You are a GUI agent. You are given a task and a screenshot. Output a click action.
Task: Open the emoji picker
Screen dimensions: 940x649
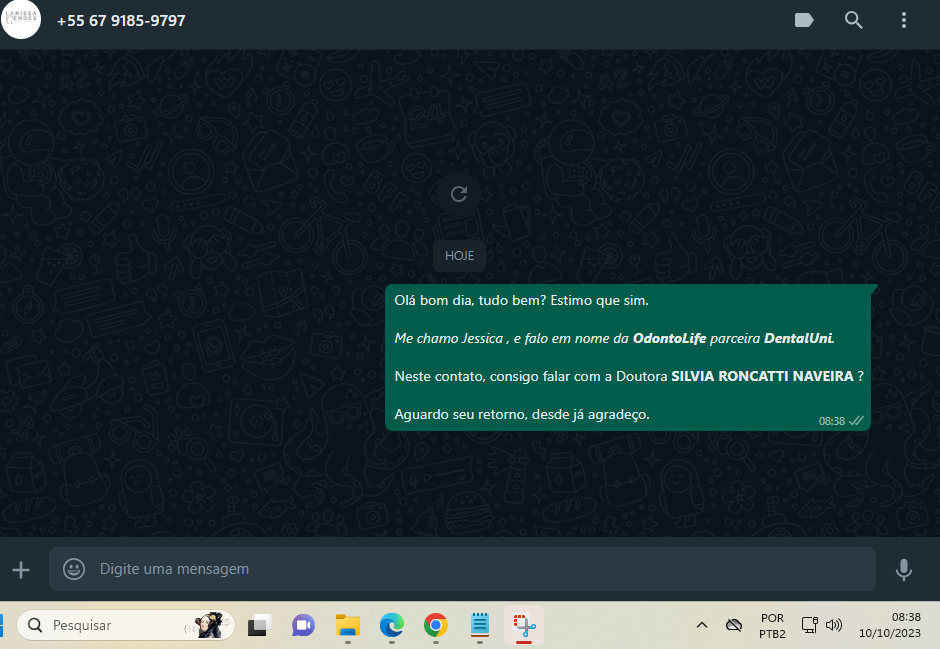(74, 569)
